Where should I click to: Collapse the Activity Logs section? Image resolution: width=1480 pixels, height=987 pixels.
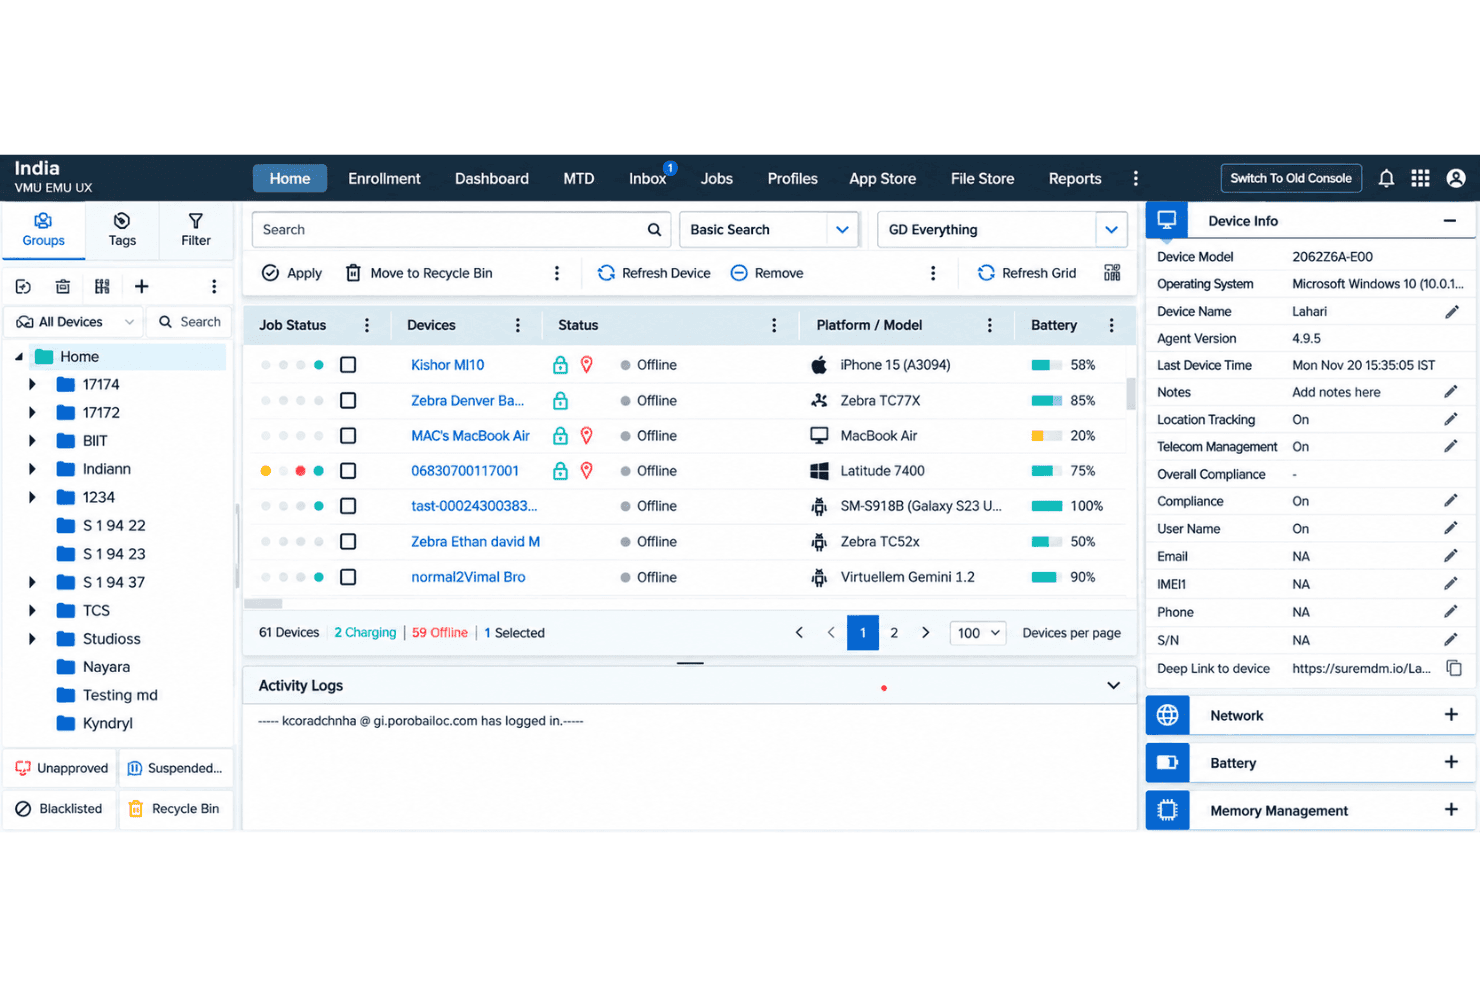point(1113,686)
